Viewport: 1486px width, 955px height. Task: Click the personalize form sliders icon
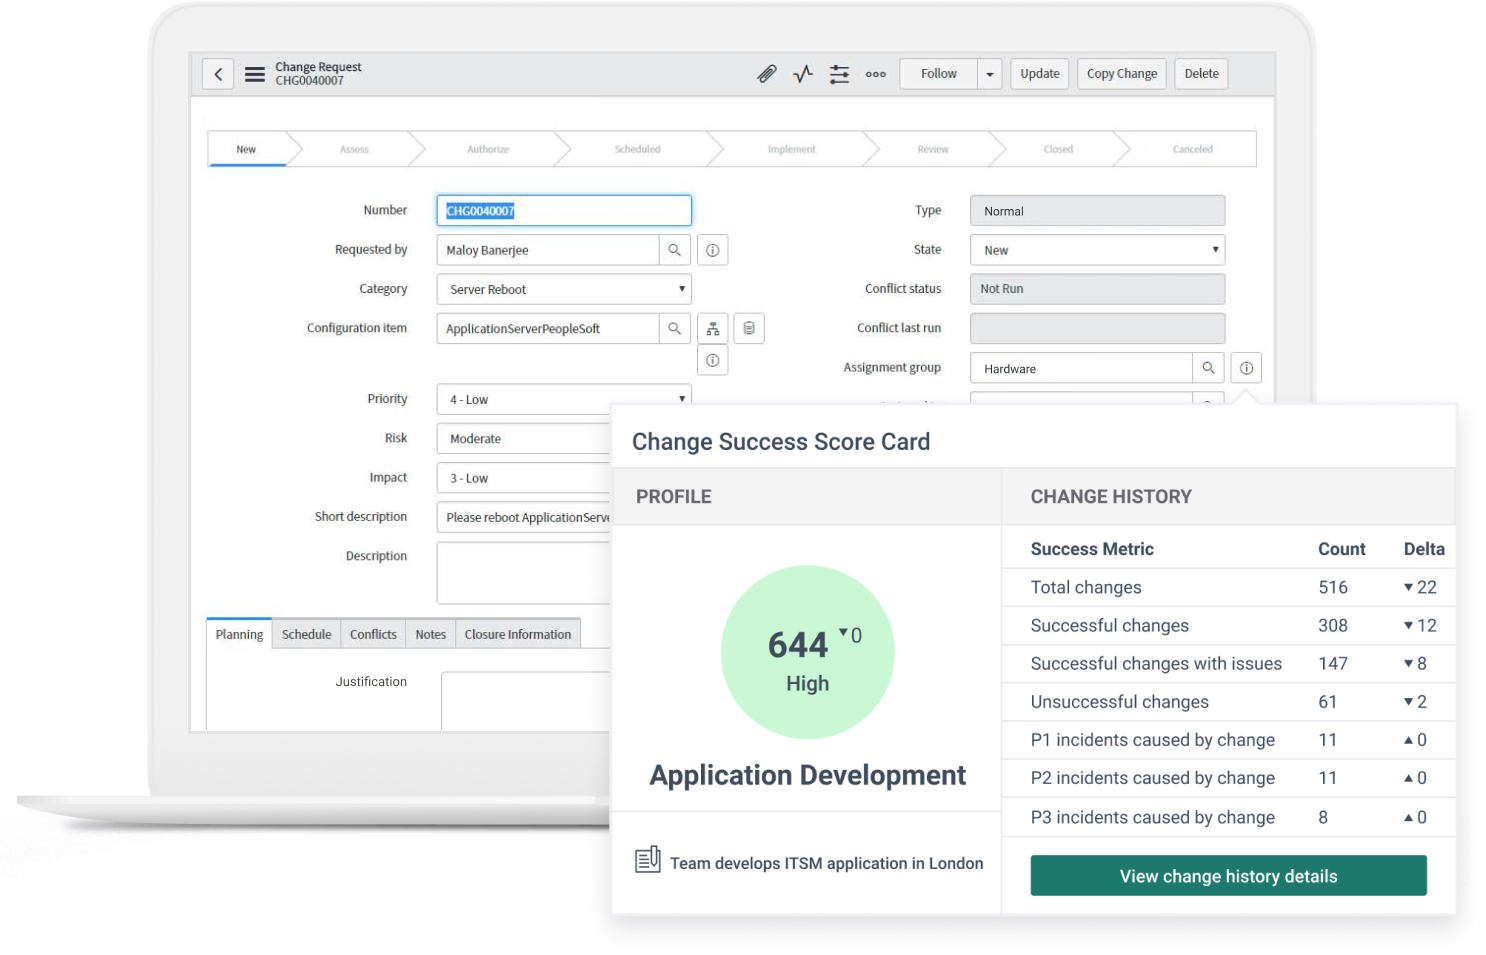pos(839,74)
